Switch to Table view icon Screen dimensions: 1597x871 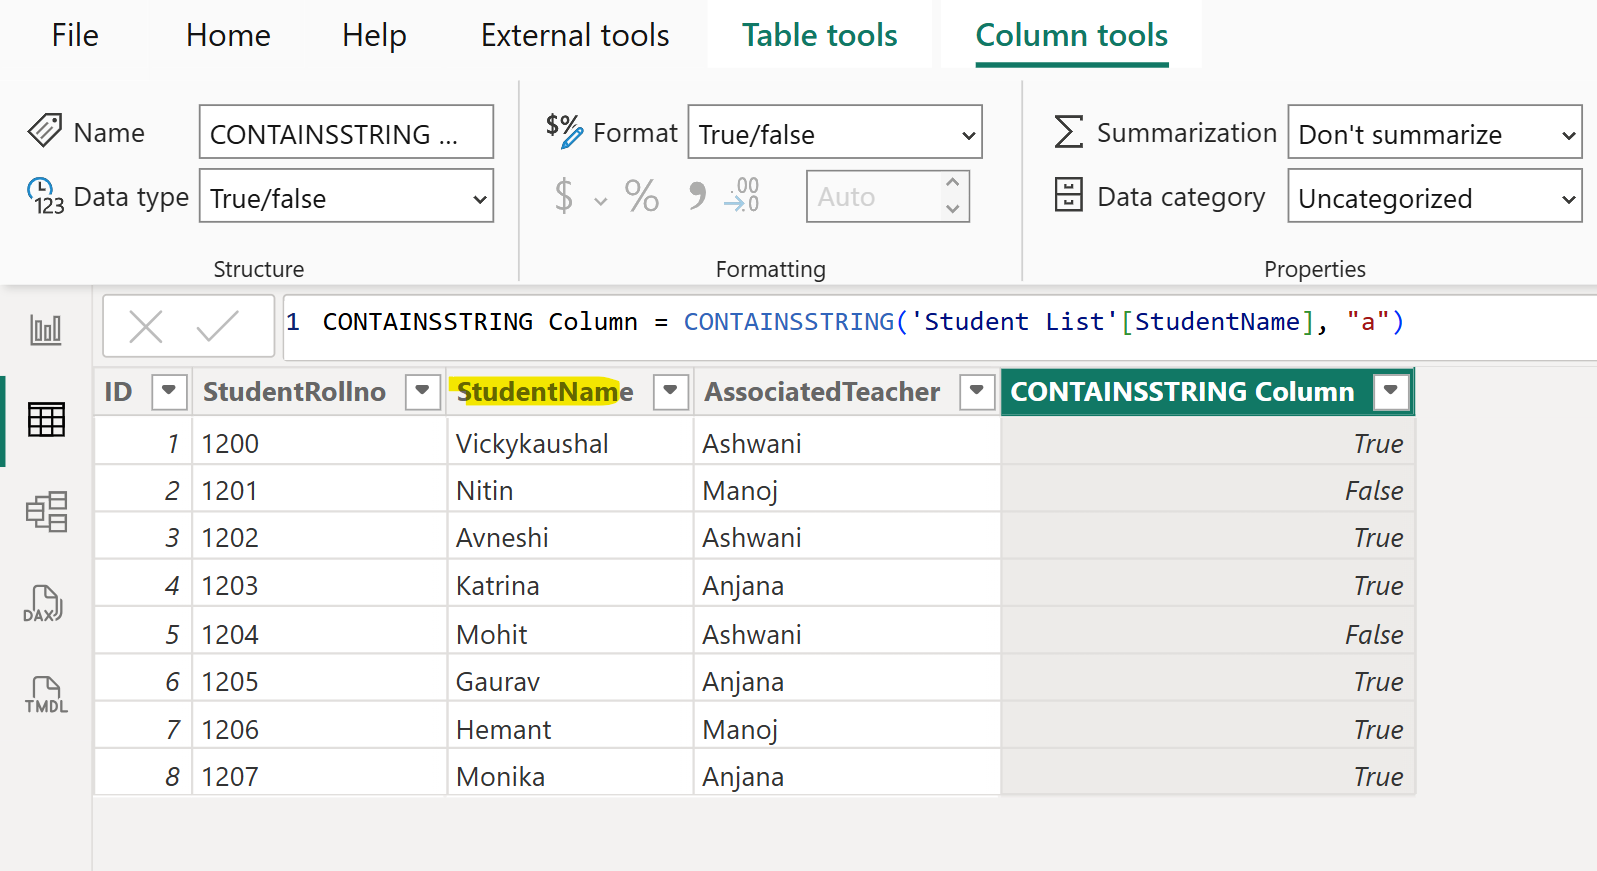(x=46, y=420)
